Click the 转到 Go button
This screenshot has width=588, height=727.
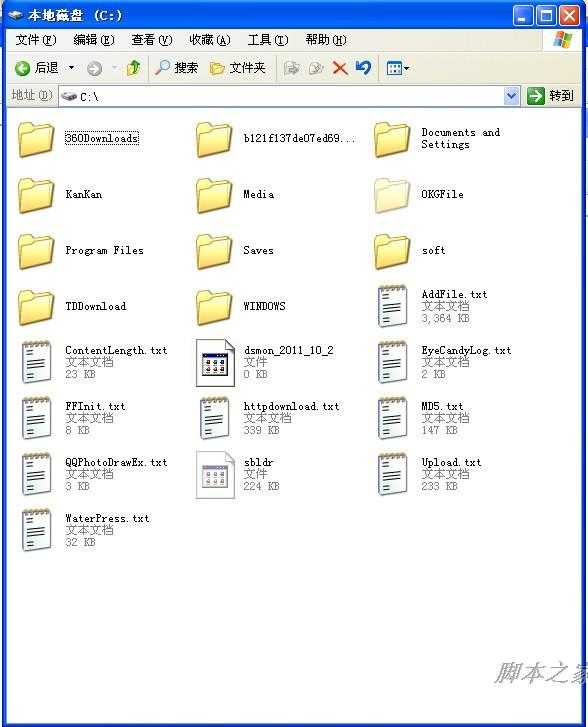point(551,96)
